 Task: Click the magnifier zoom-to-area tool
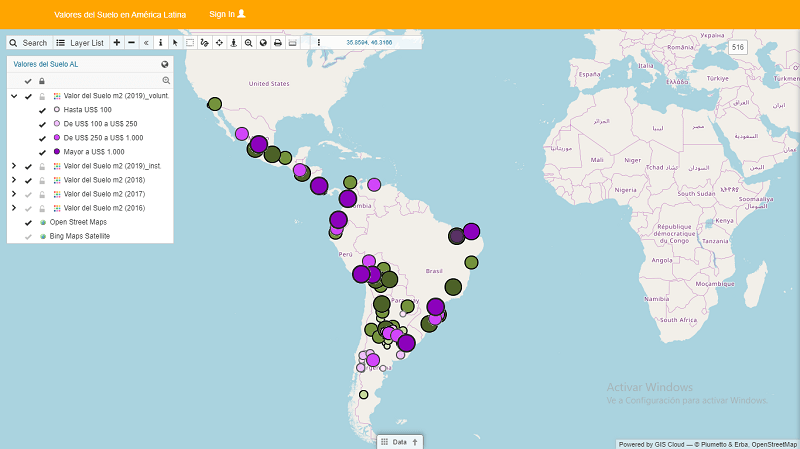(248, 43)
